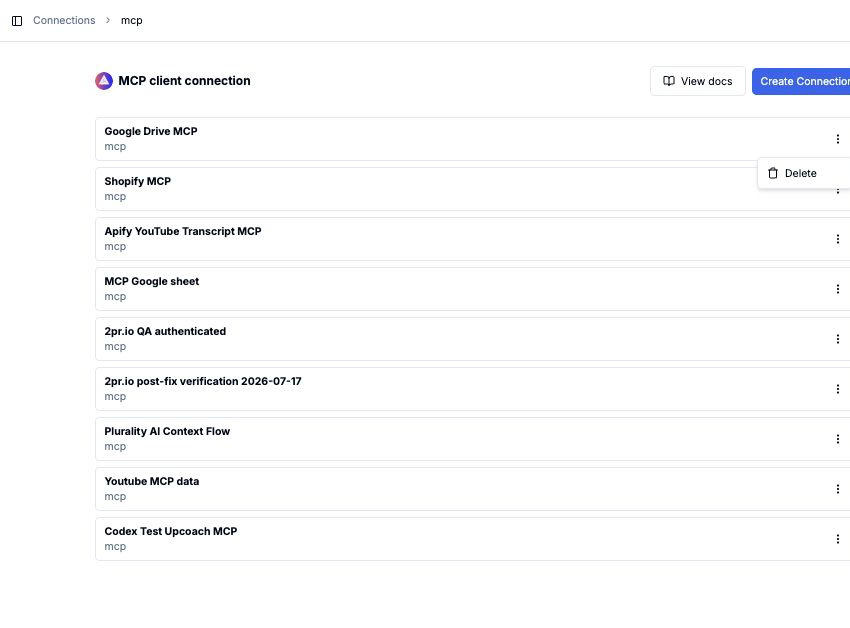Open options for Apify YouTube Transcript MCP
This screenshot has width=850, height=628.
[838, 239]
